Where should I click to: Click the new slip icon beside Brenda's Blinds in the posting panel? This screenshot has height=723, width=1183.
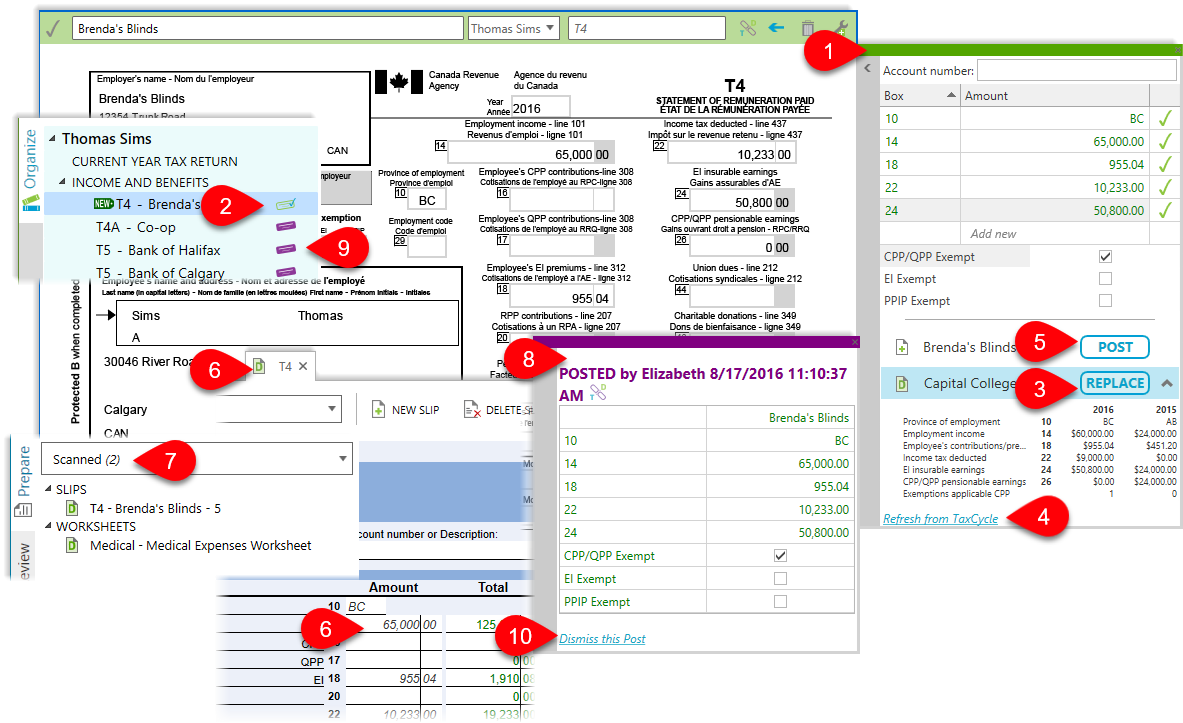[x=902, y=347]
